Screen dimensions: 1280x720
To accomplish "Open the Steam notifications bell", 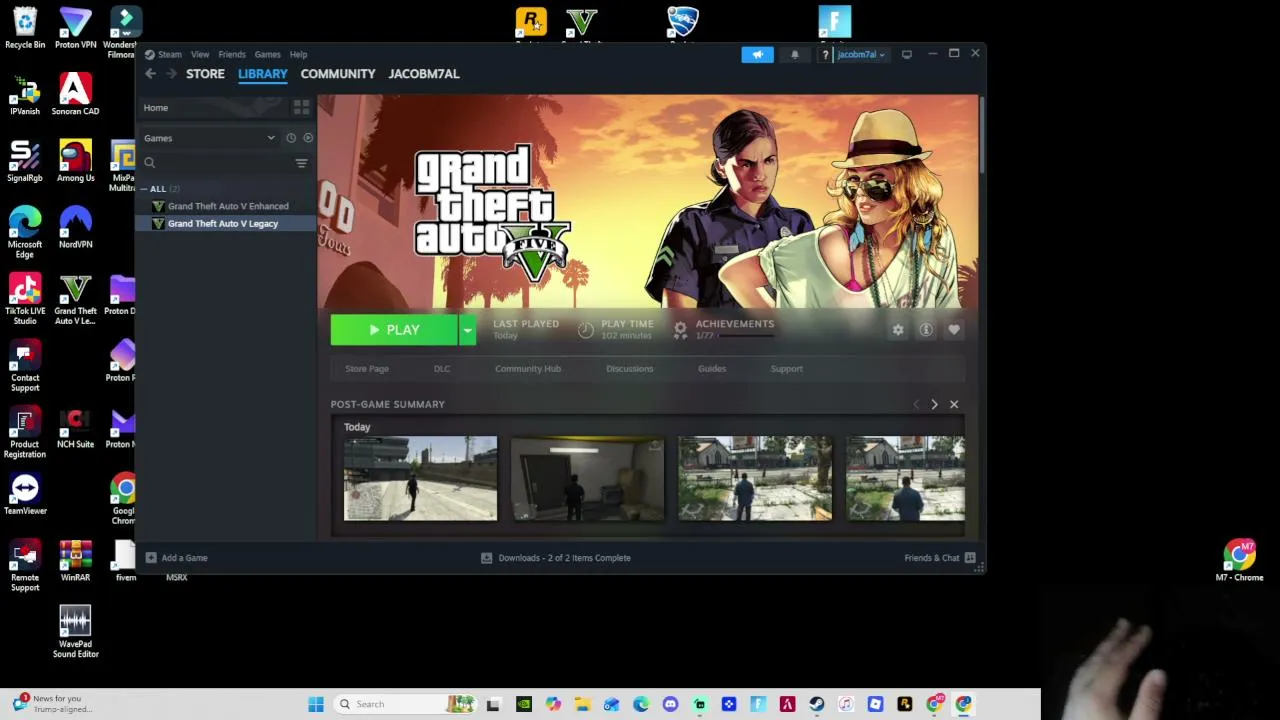I will click(795, 54).
